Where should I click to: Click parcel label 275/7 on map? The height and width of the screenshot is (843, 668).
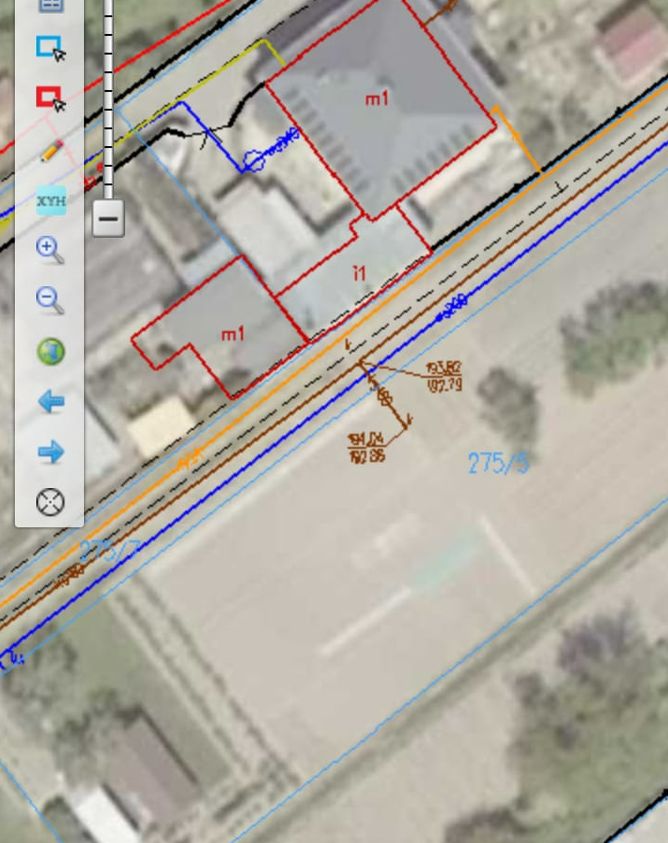(110, 551)
